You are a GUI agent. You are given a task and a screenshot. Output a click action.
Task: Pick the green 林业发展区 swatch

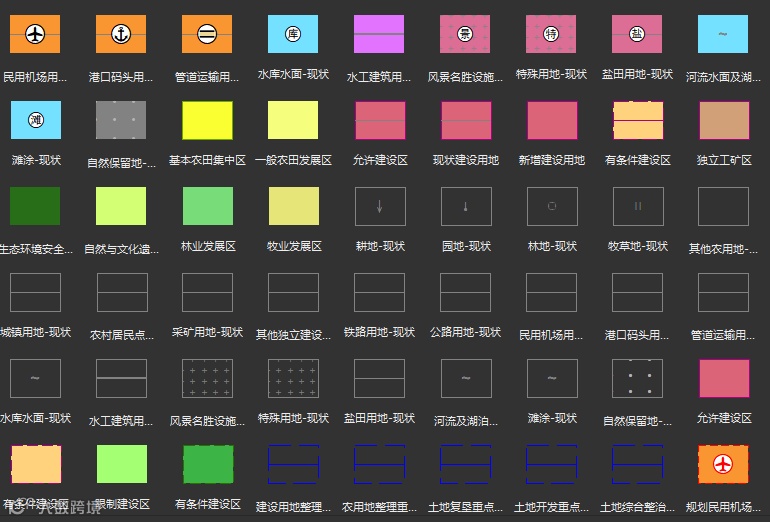click(208, 206)
